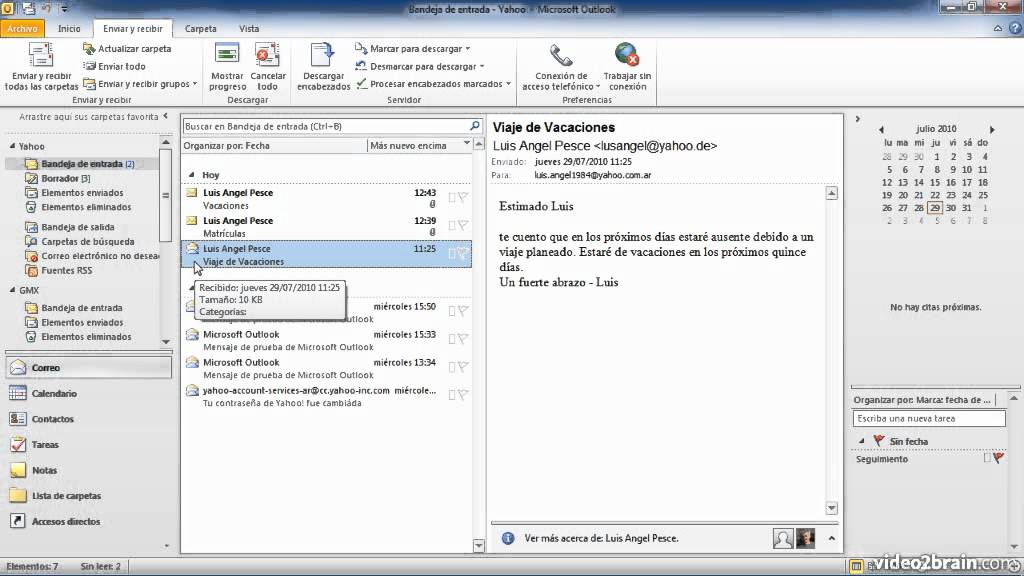Flag the yahoo-account-services message
The height and width of the screenshot is (576, 1024).
[x=463, y=394]
